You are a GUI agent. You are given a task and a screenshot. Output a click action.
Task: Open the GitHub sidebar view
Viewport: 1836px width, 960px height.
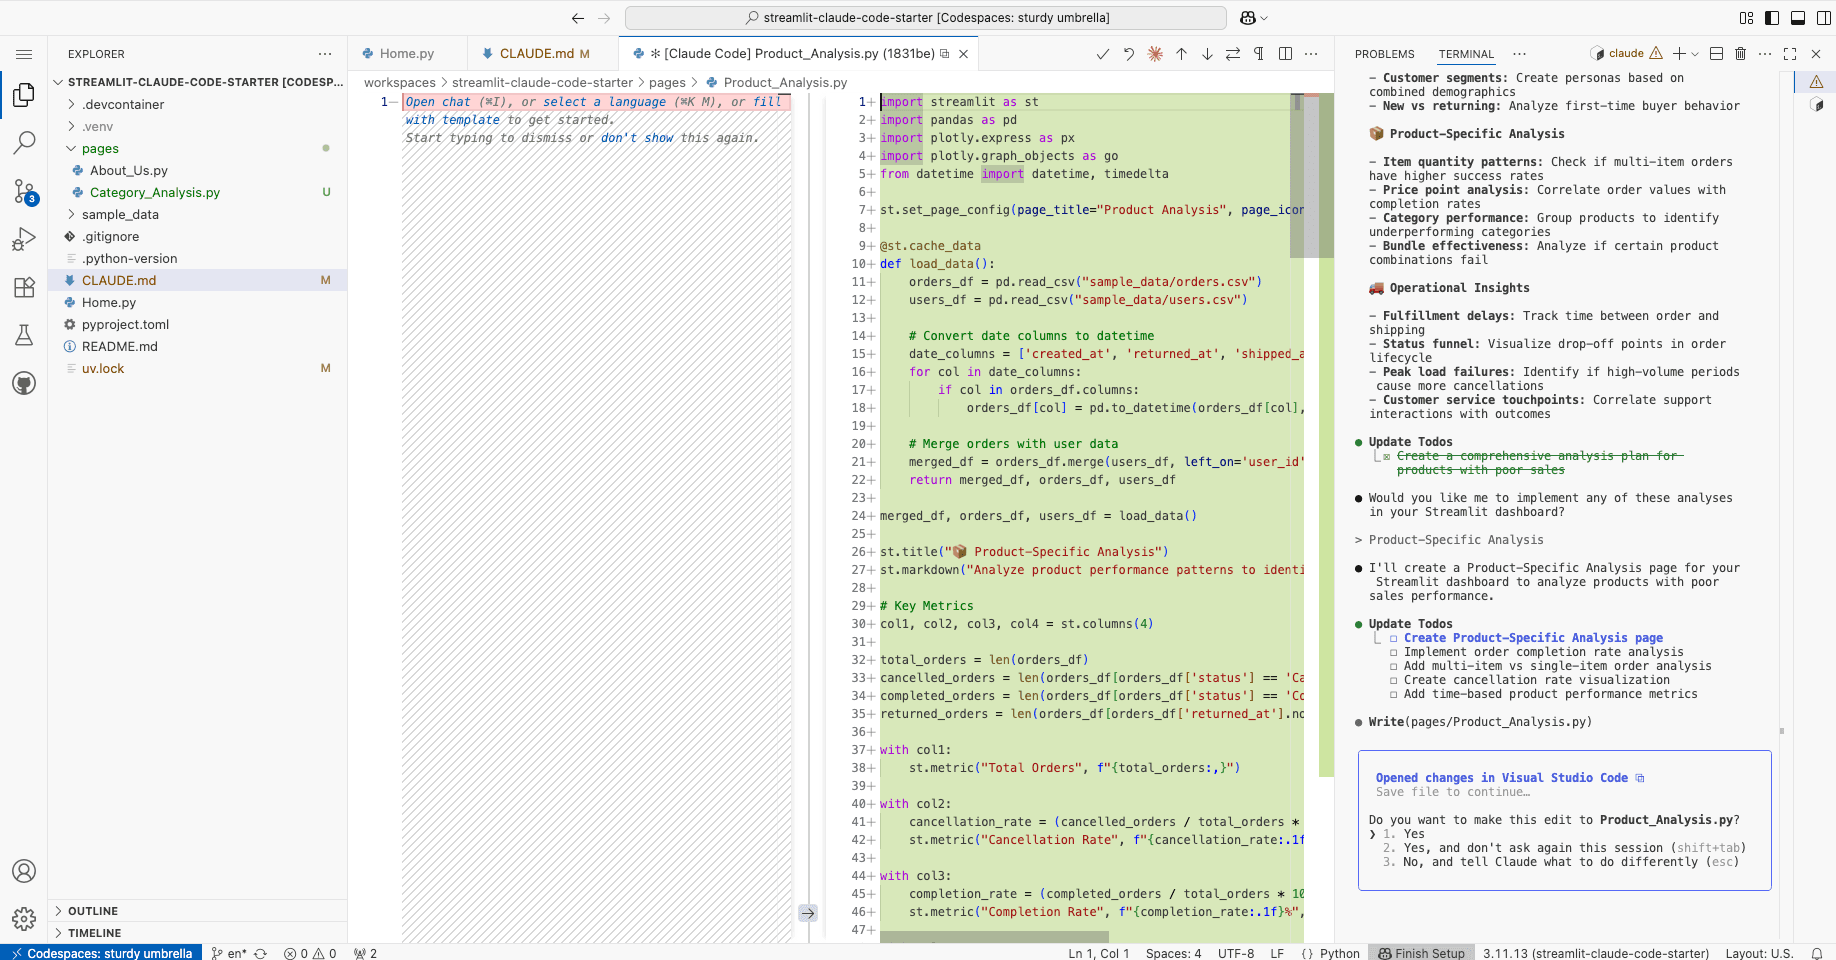point(24,383)
